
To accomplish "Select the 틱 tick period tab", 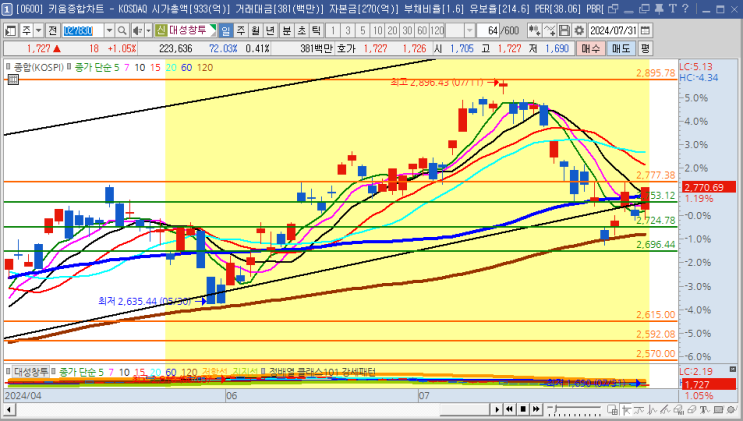I will coord(316,30).
